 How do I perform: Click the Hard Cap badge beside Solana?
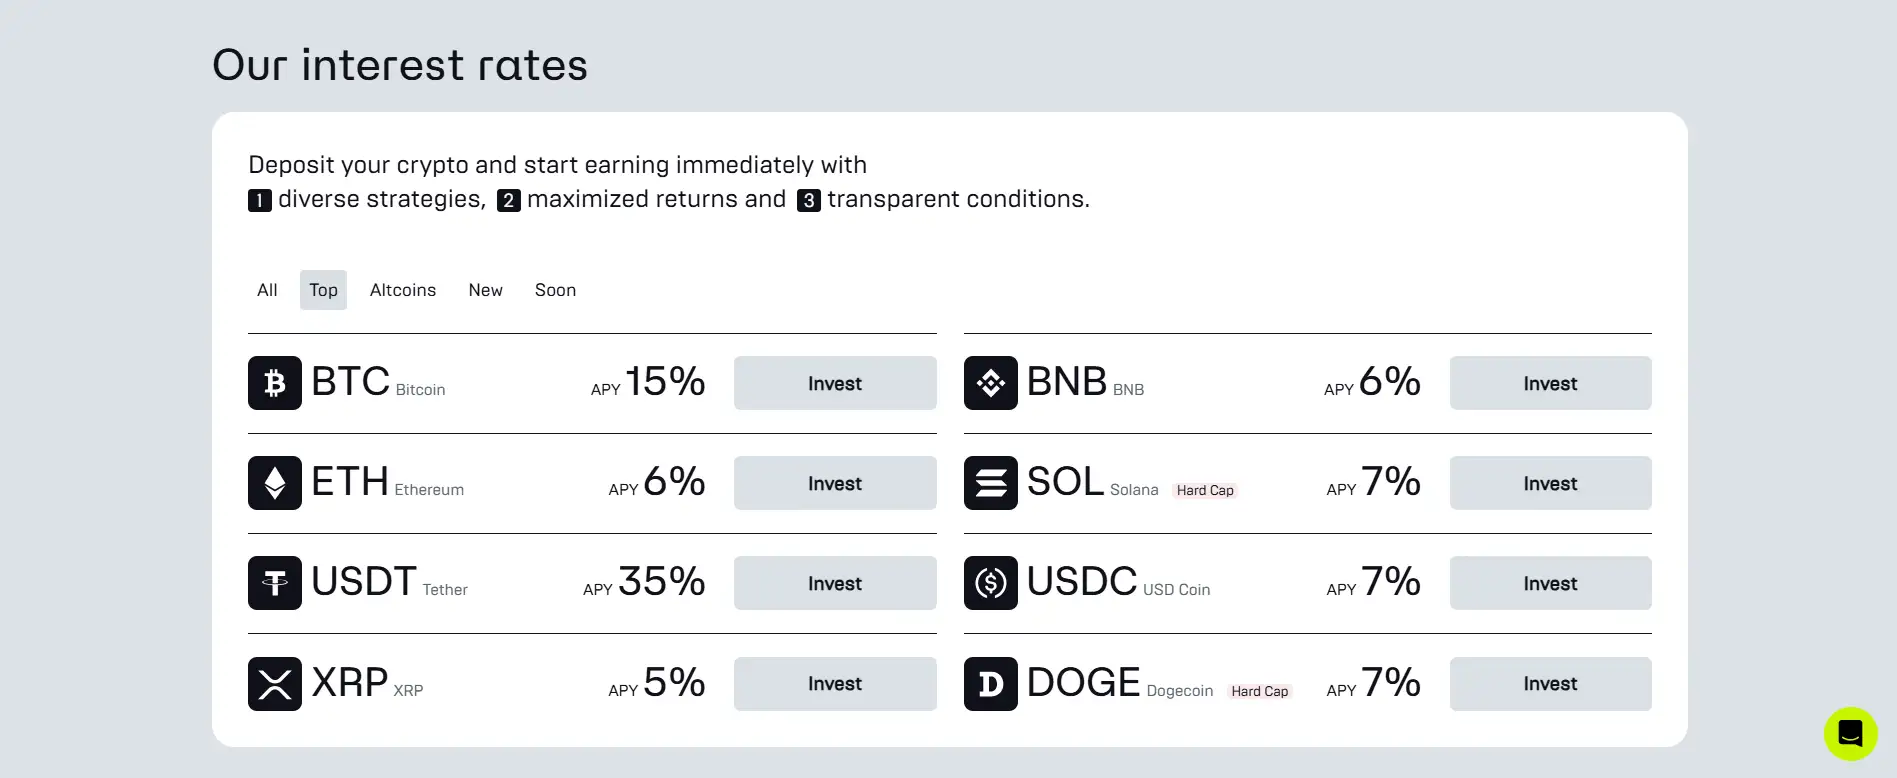(1205, 490)
